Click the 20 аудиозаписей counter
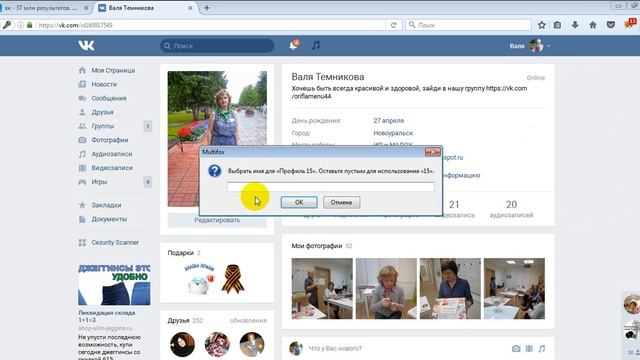640x360 pixels. point(511,209)
